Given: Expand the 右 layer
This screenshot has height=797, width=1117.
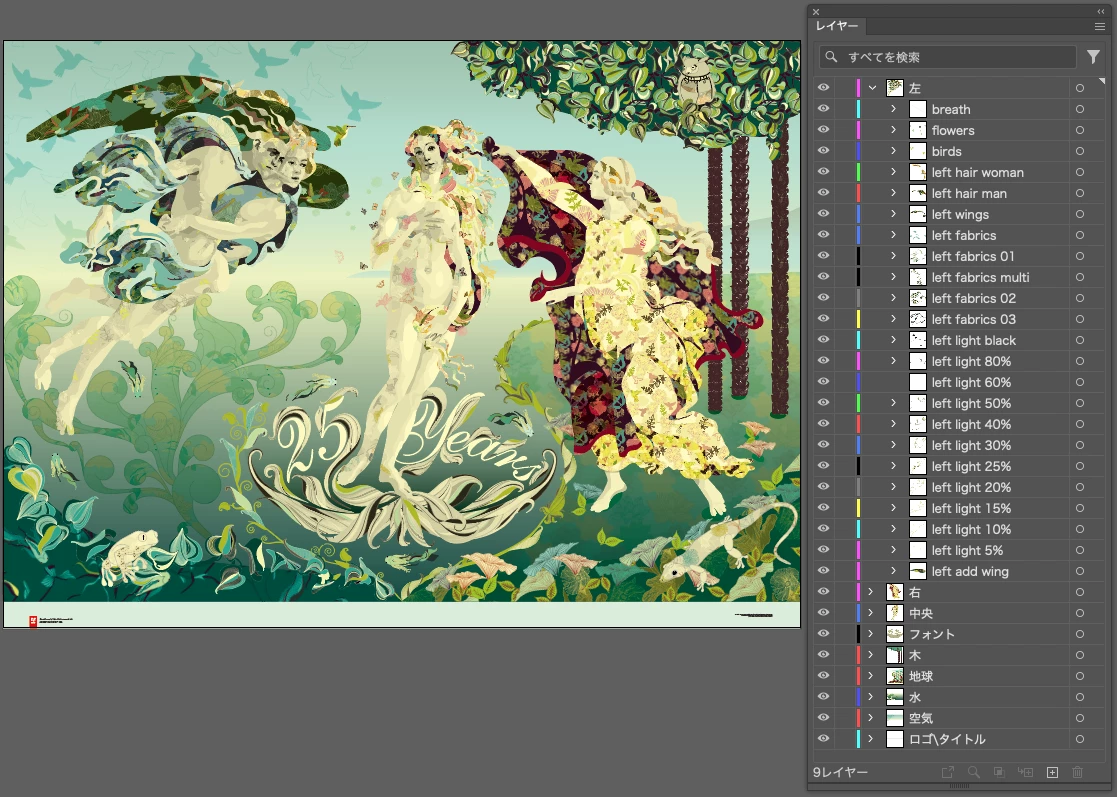Looking at the screenshot, I should point(871,591).
